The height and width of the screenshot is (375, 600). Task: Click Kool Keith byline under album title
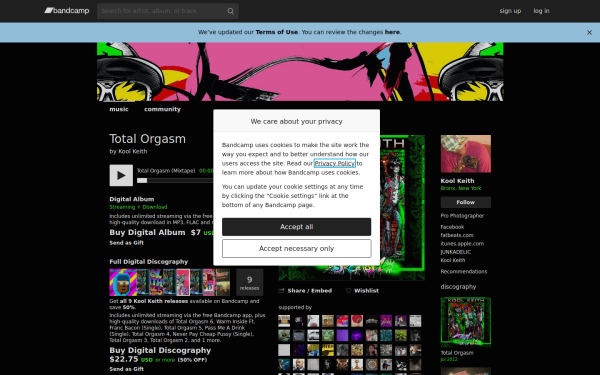coord(132,151)
